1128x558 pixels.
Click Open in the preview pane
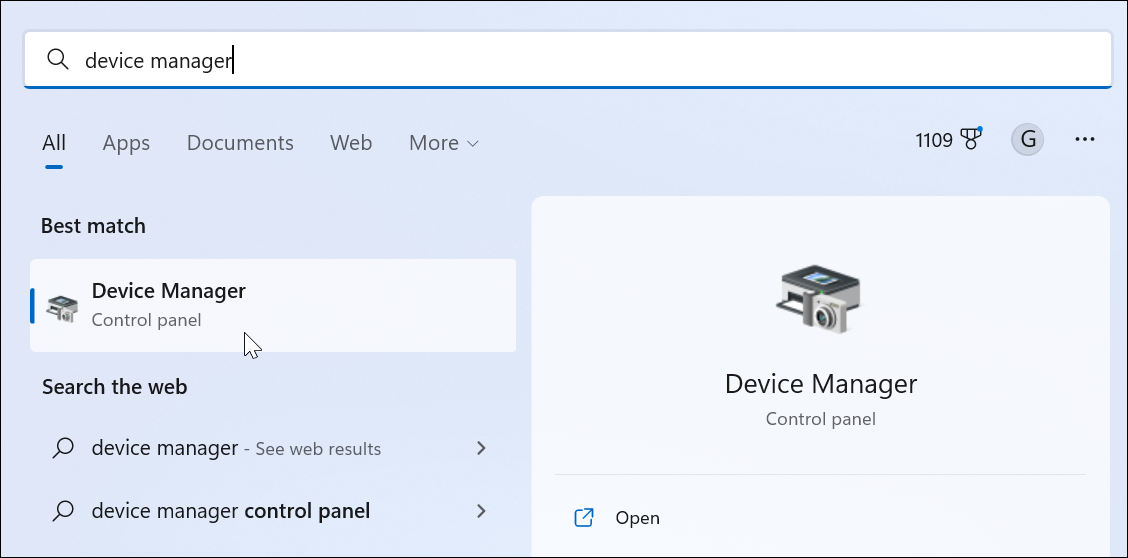click(x=637, y=518)
